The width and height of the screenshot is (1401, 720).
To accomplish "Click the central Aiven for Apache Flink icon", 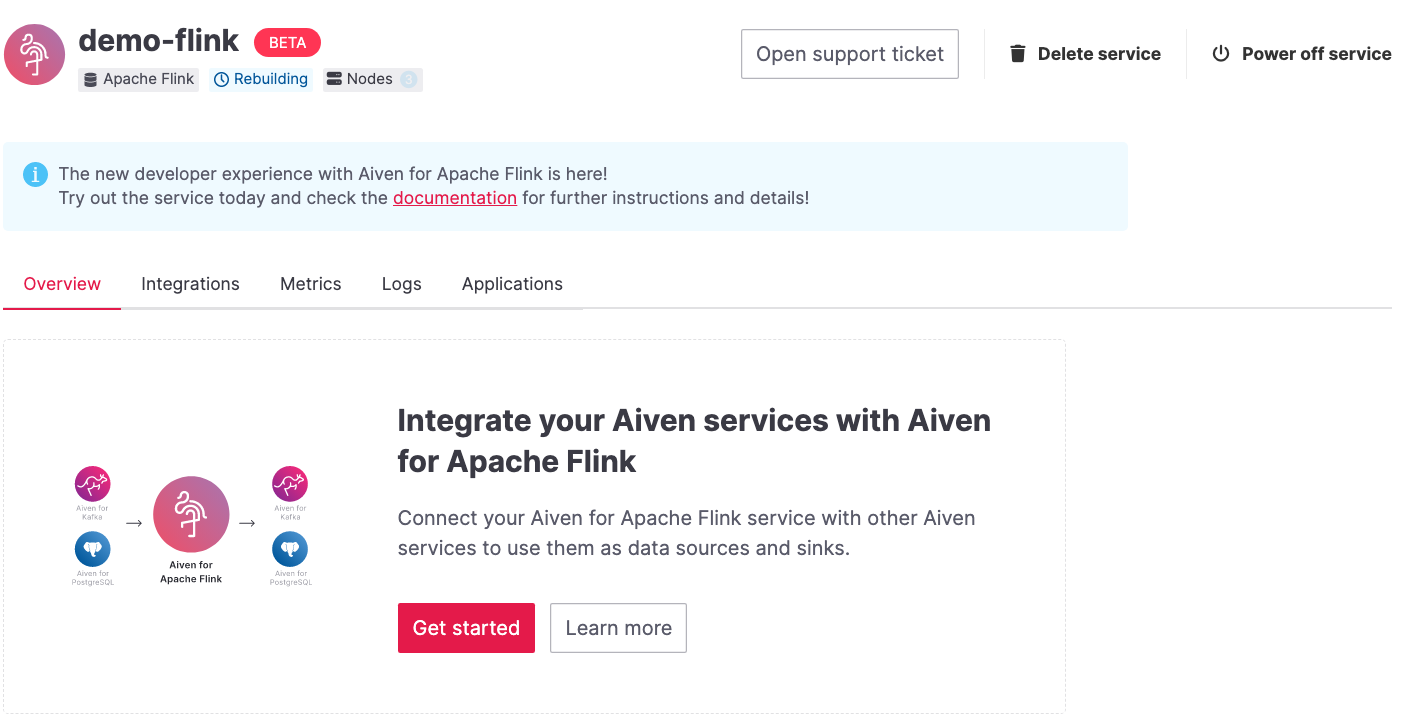I will (191, 514).
